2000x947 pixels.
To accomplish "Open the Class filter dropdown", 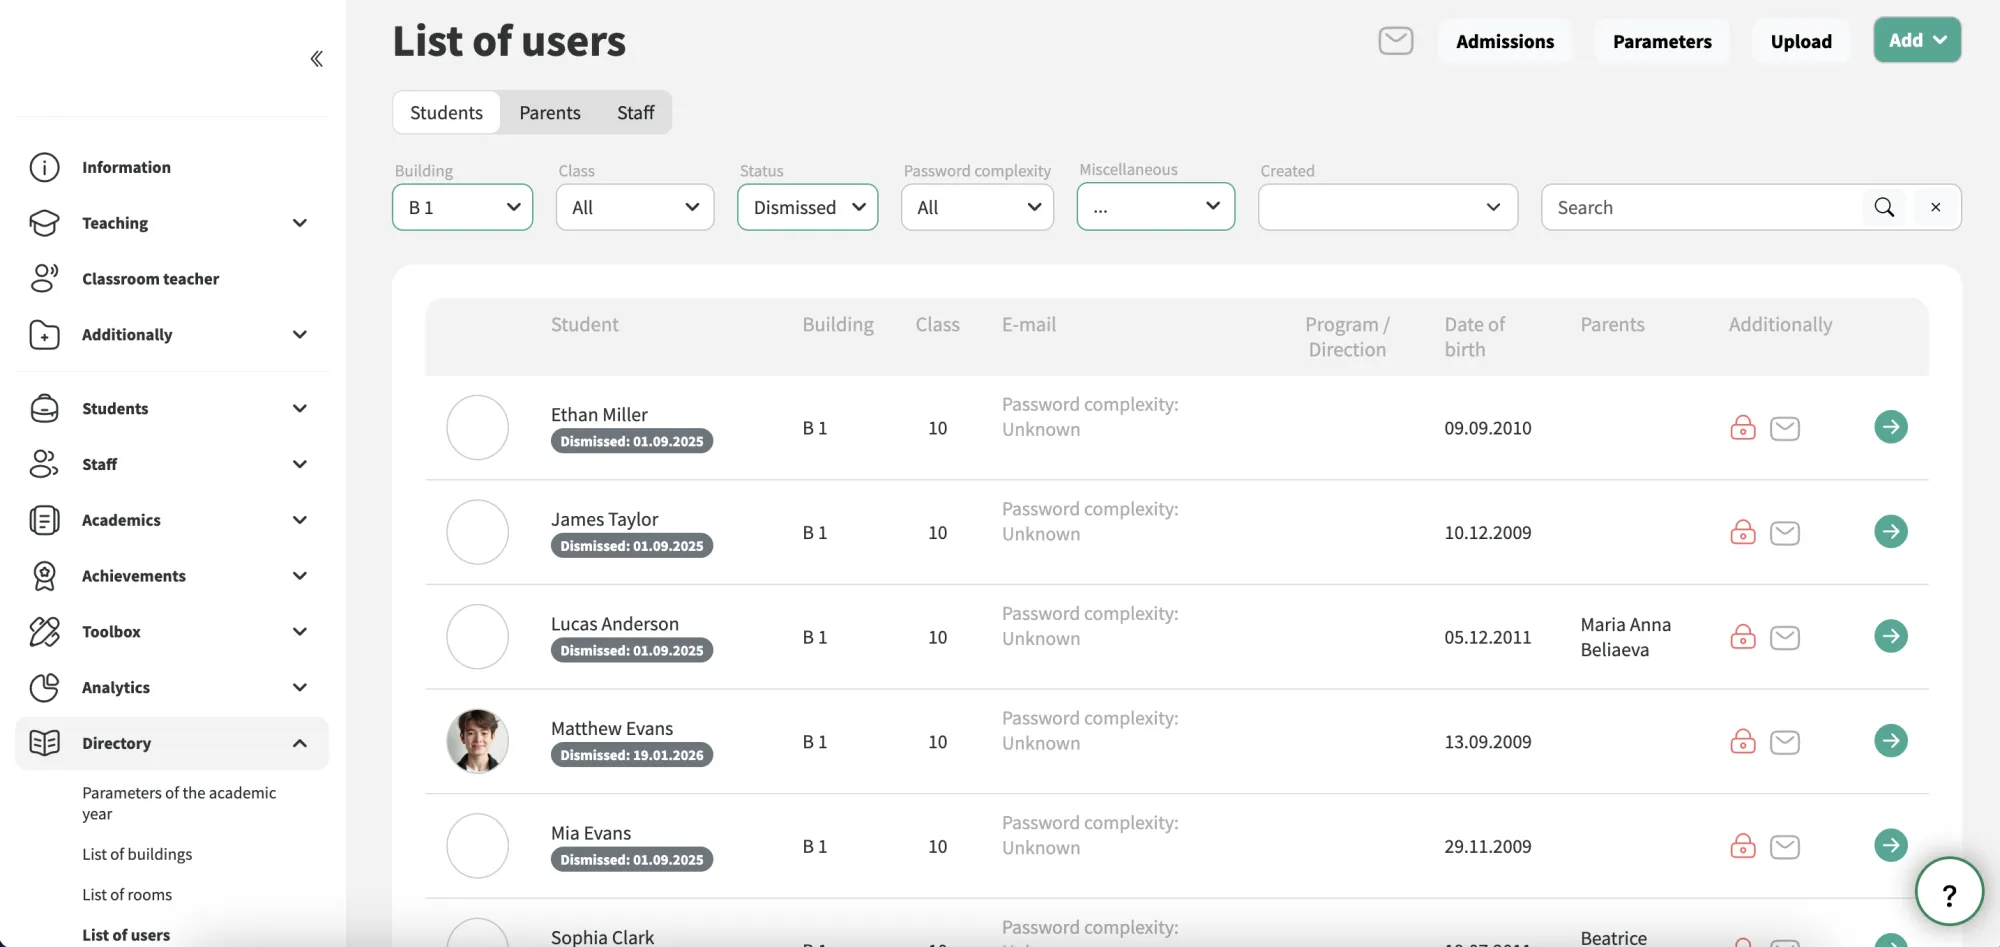I will pyautogui.click(x=635, y=207).
